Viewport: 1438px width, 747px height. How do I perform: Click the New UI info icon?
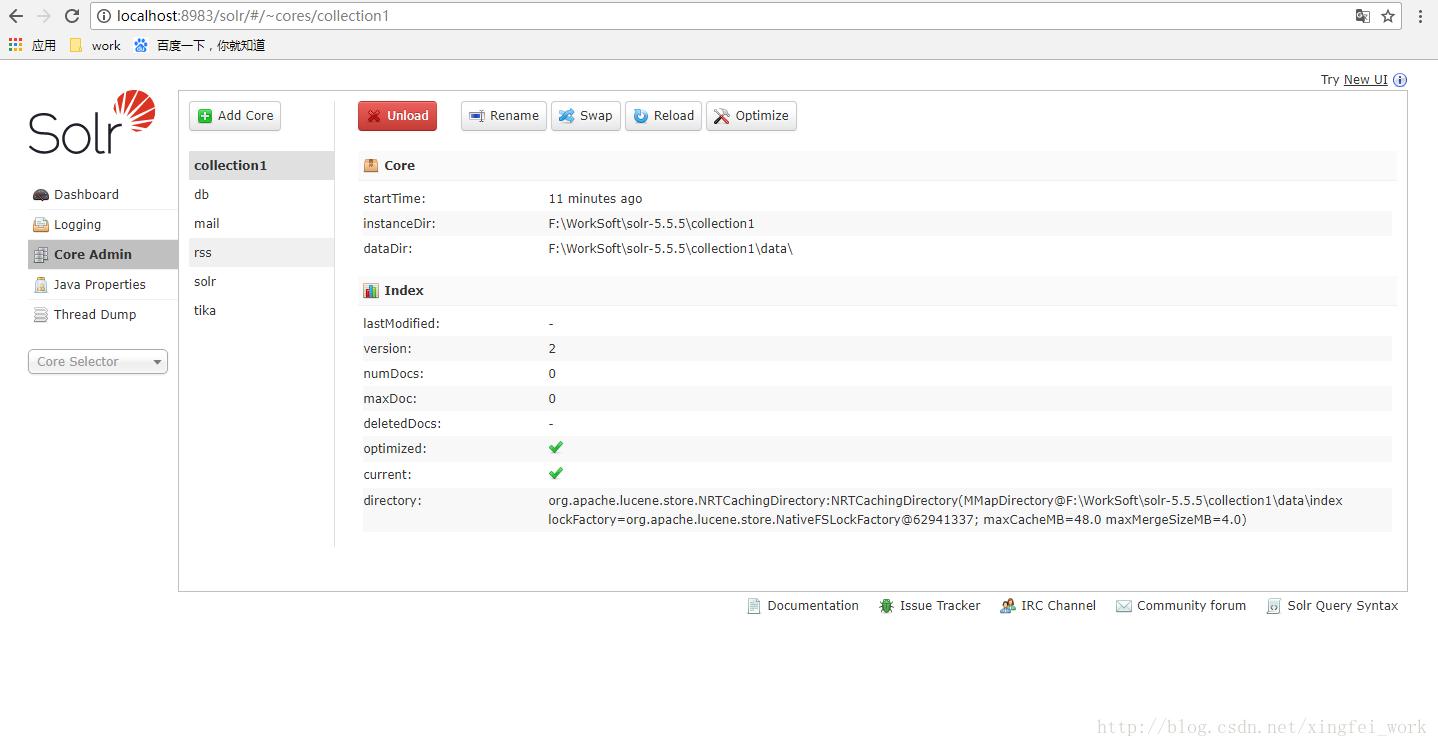point(1400,80)
